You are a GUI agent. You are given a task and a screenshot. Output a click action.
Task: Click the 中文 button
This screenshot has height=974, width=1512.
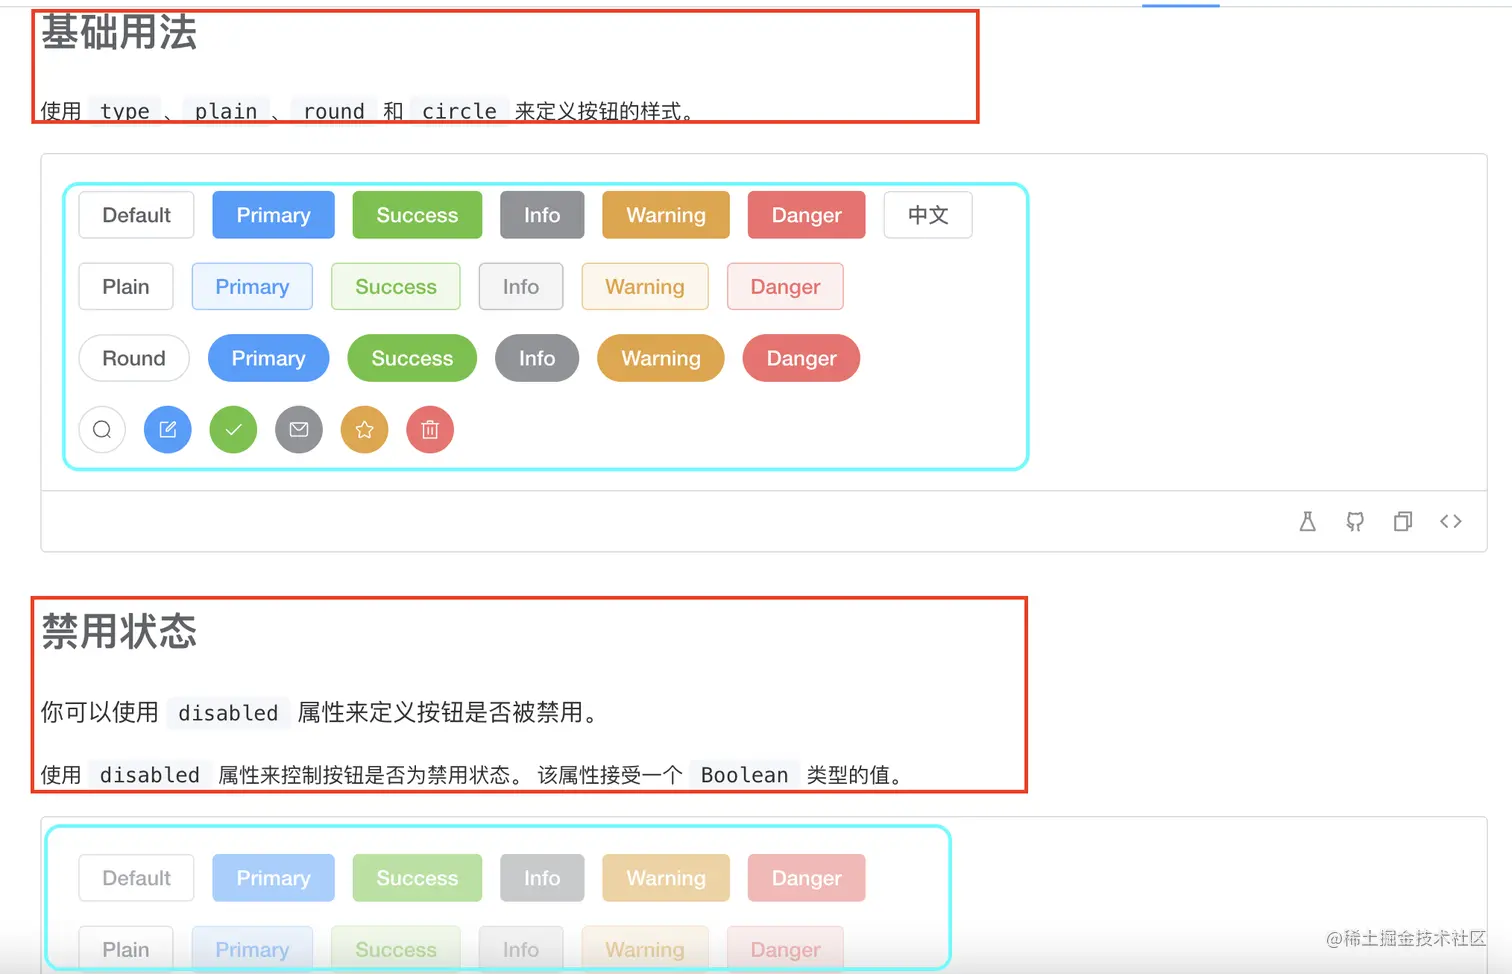tap(927, 214)
